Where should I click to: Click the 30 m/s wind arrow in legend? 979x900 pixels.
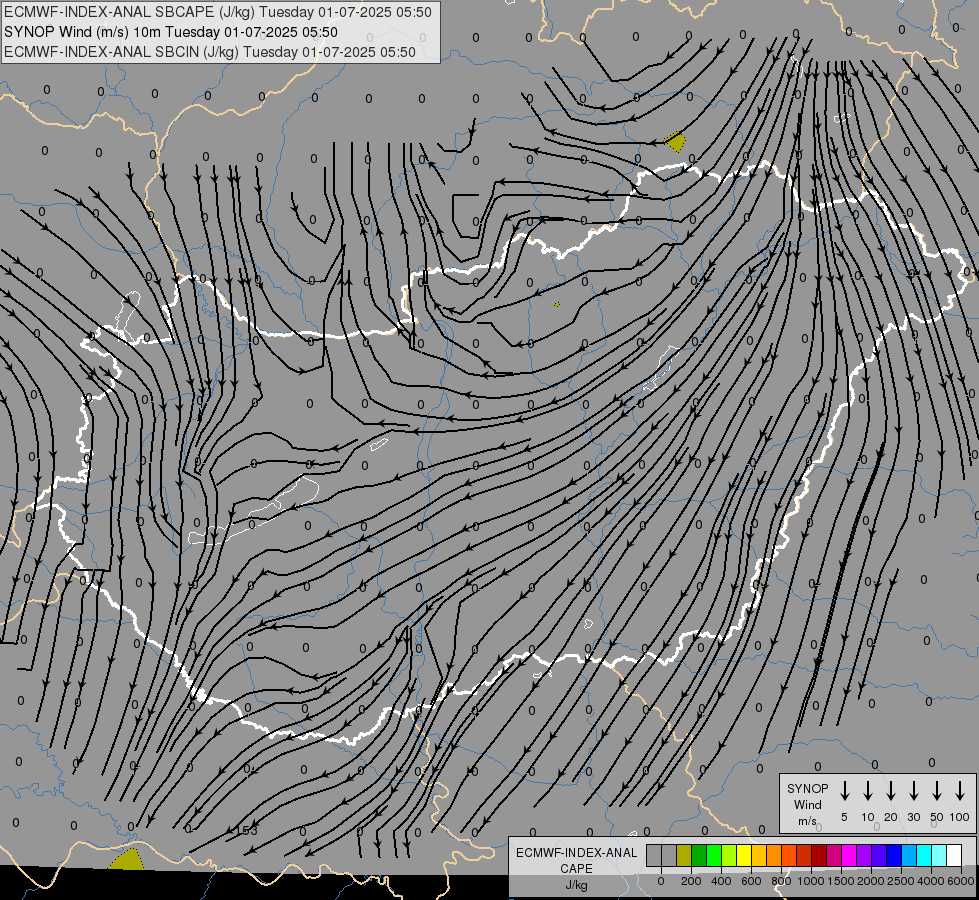pos(914,791)
